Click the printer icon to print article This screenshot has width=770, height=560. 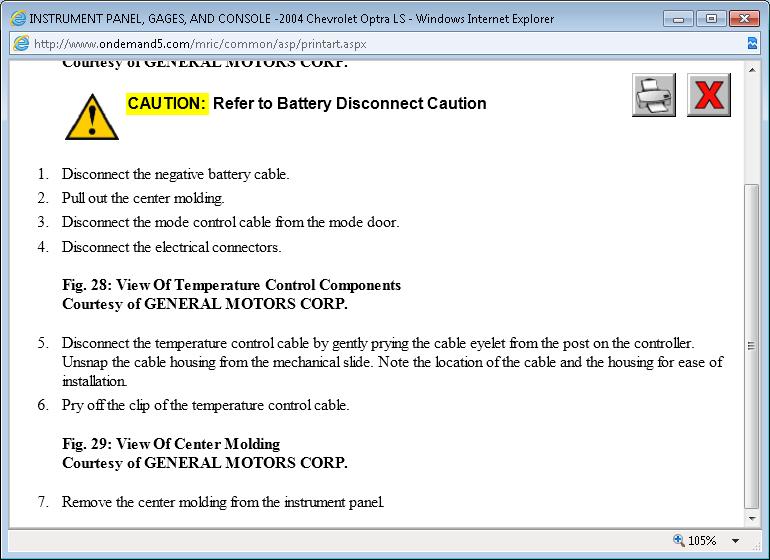click(x=654, y=95)
